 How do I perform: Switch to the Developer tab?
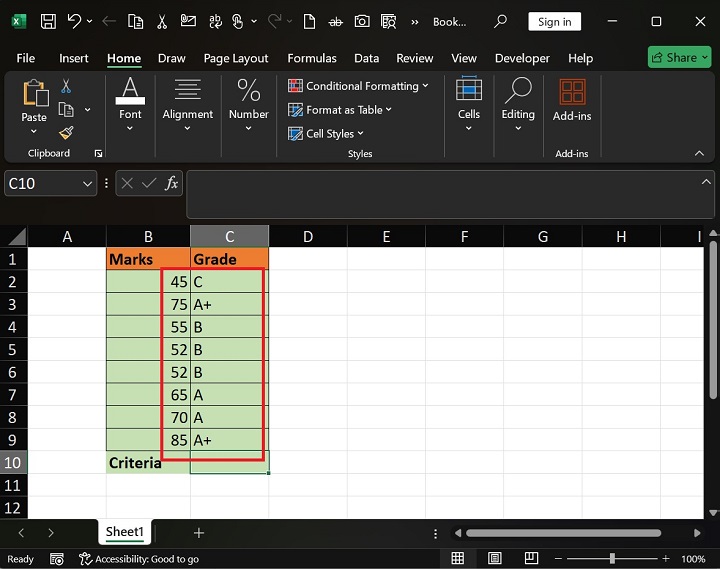(522, 58)
